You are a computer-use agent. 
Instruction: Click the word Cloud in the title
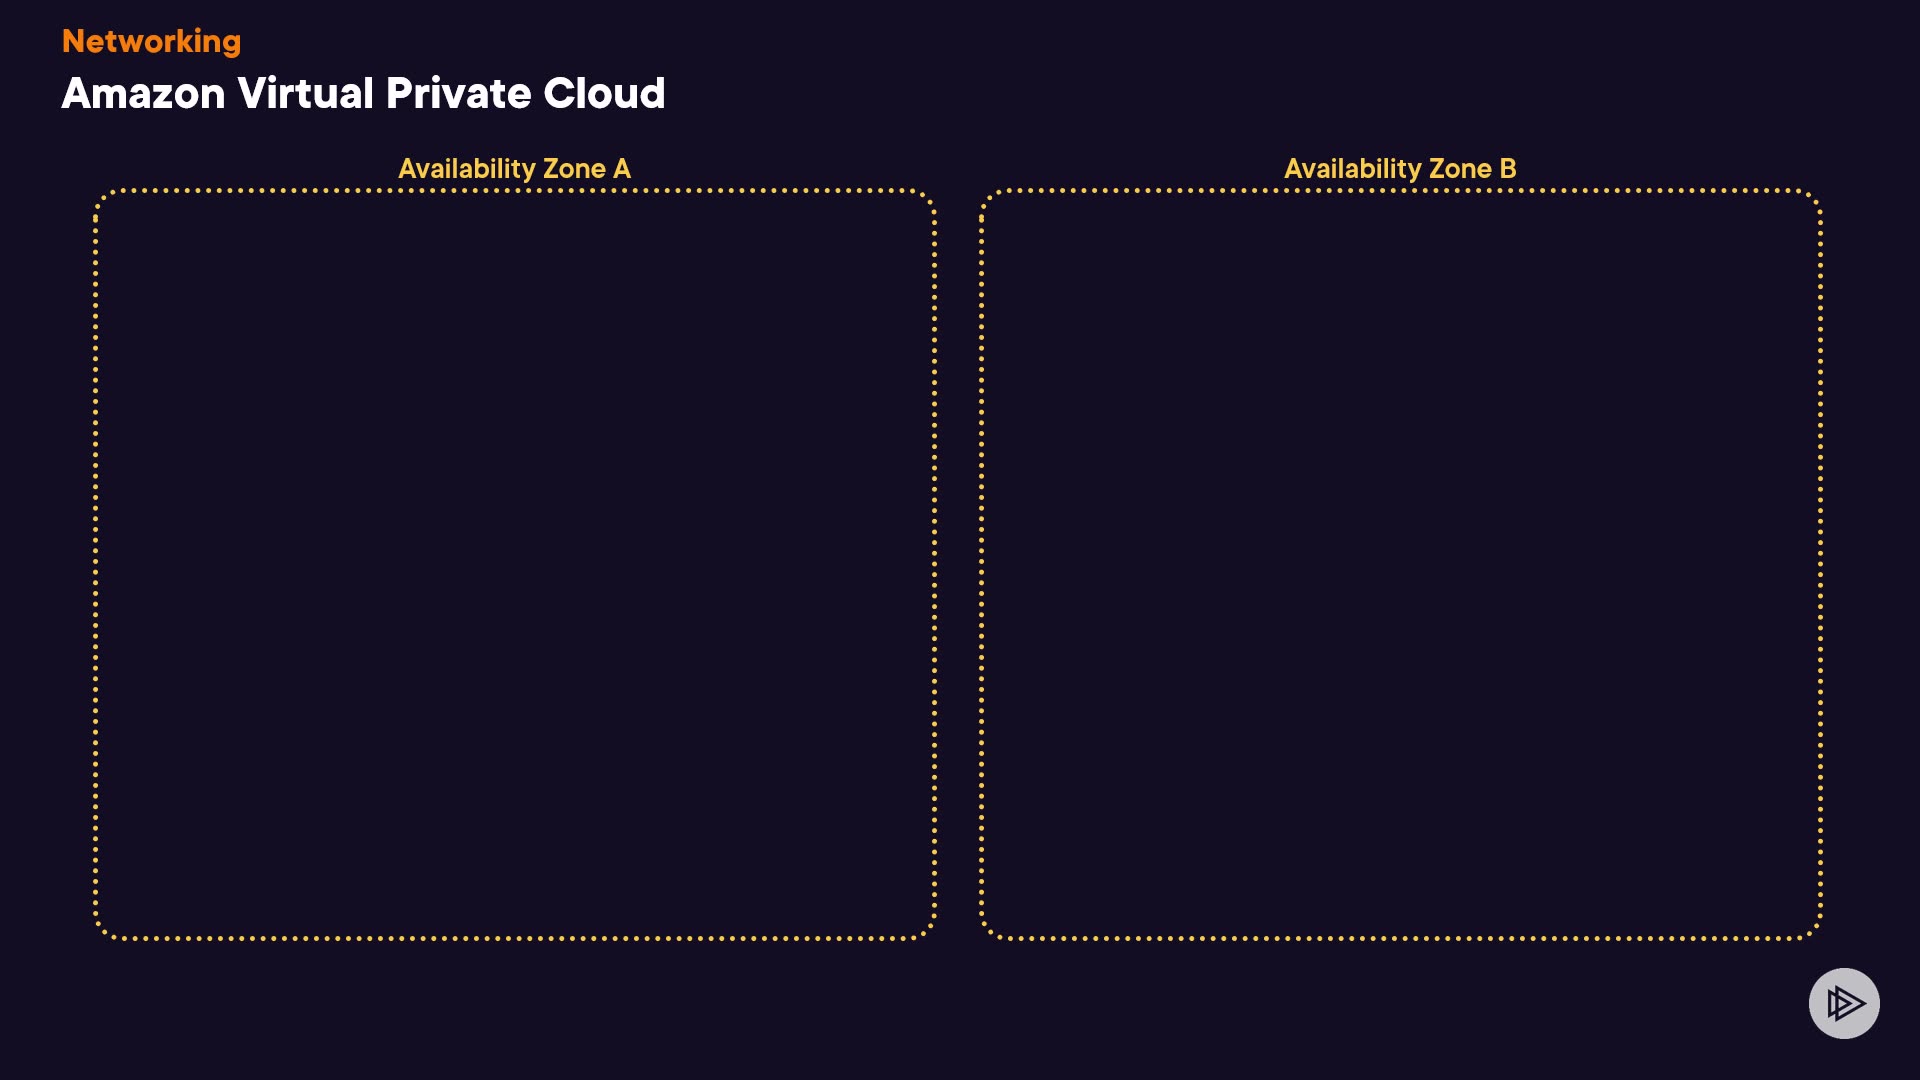604,93
